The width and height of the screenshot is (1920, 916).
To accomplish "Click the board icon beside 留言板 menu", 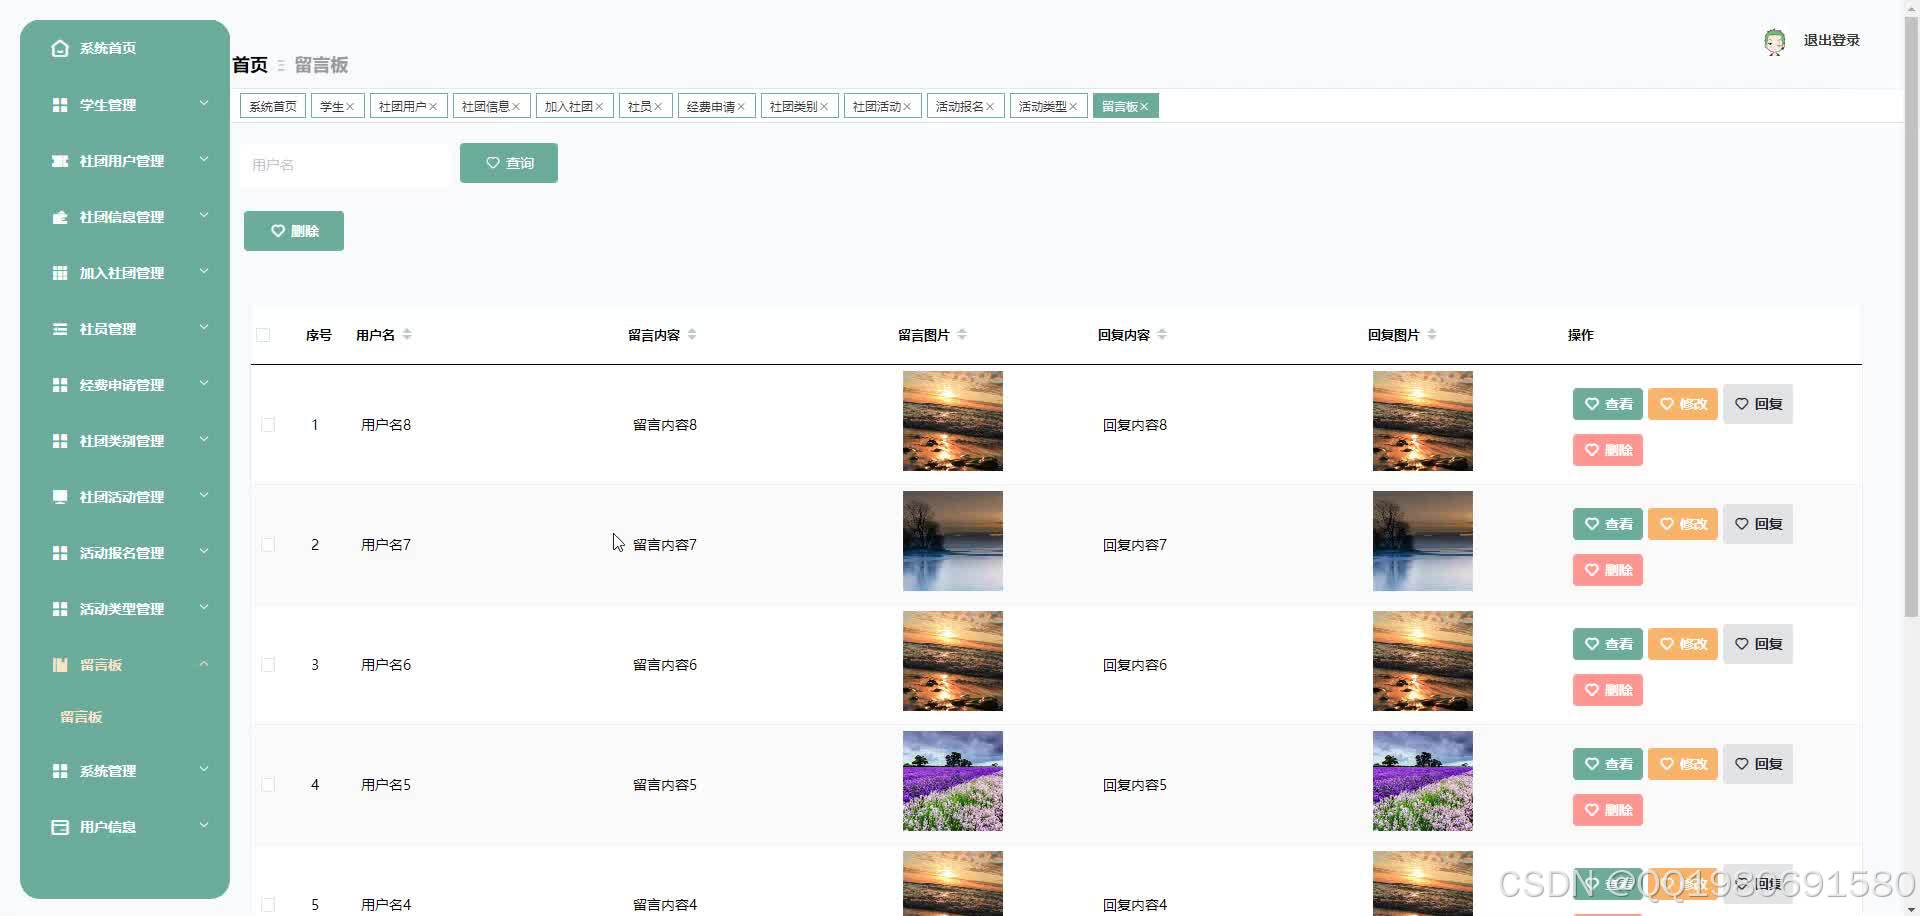I will (x=60, y=665).
